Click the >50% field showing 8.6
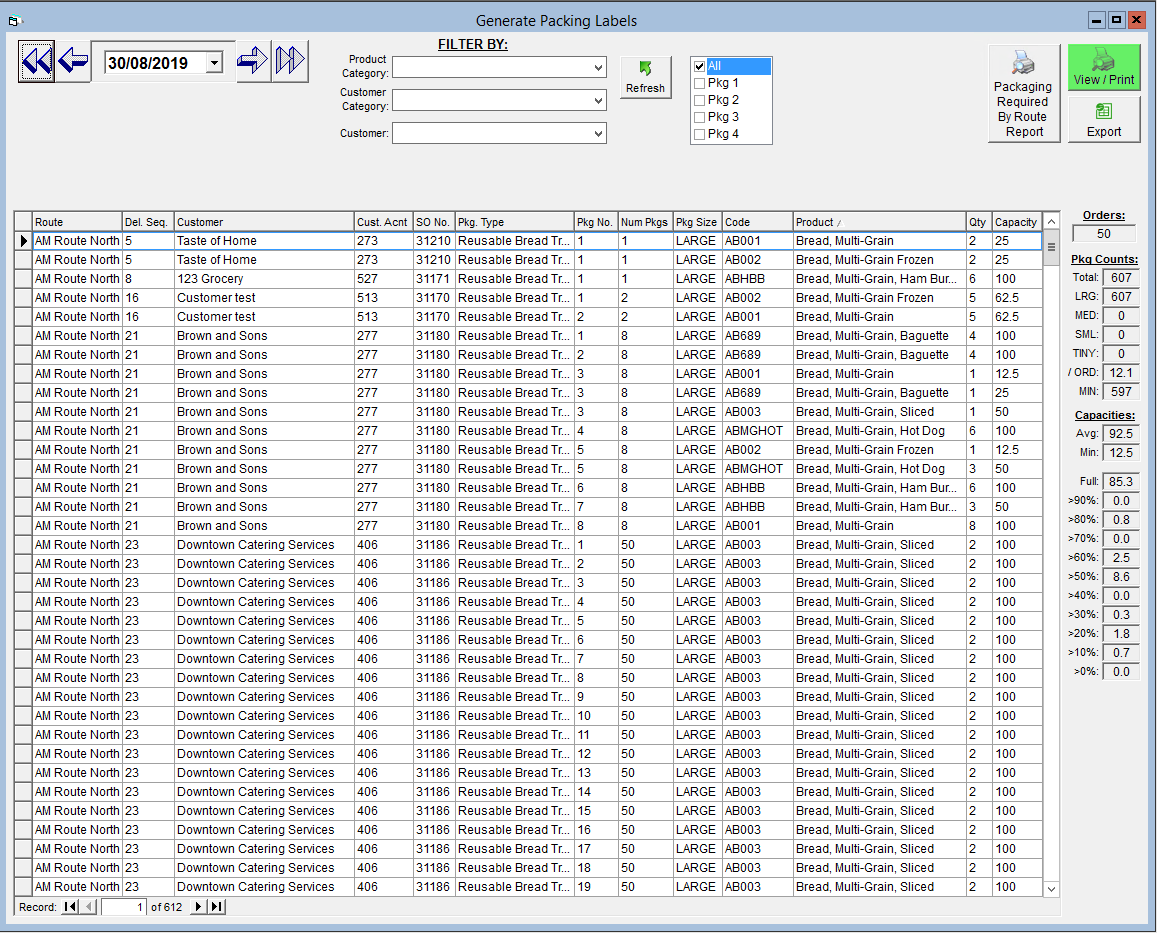The height and width of the screenshot is (934, 1157). click(1121, 577)
